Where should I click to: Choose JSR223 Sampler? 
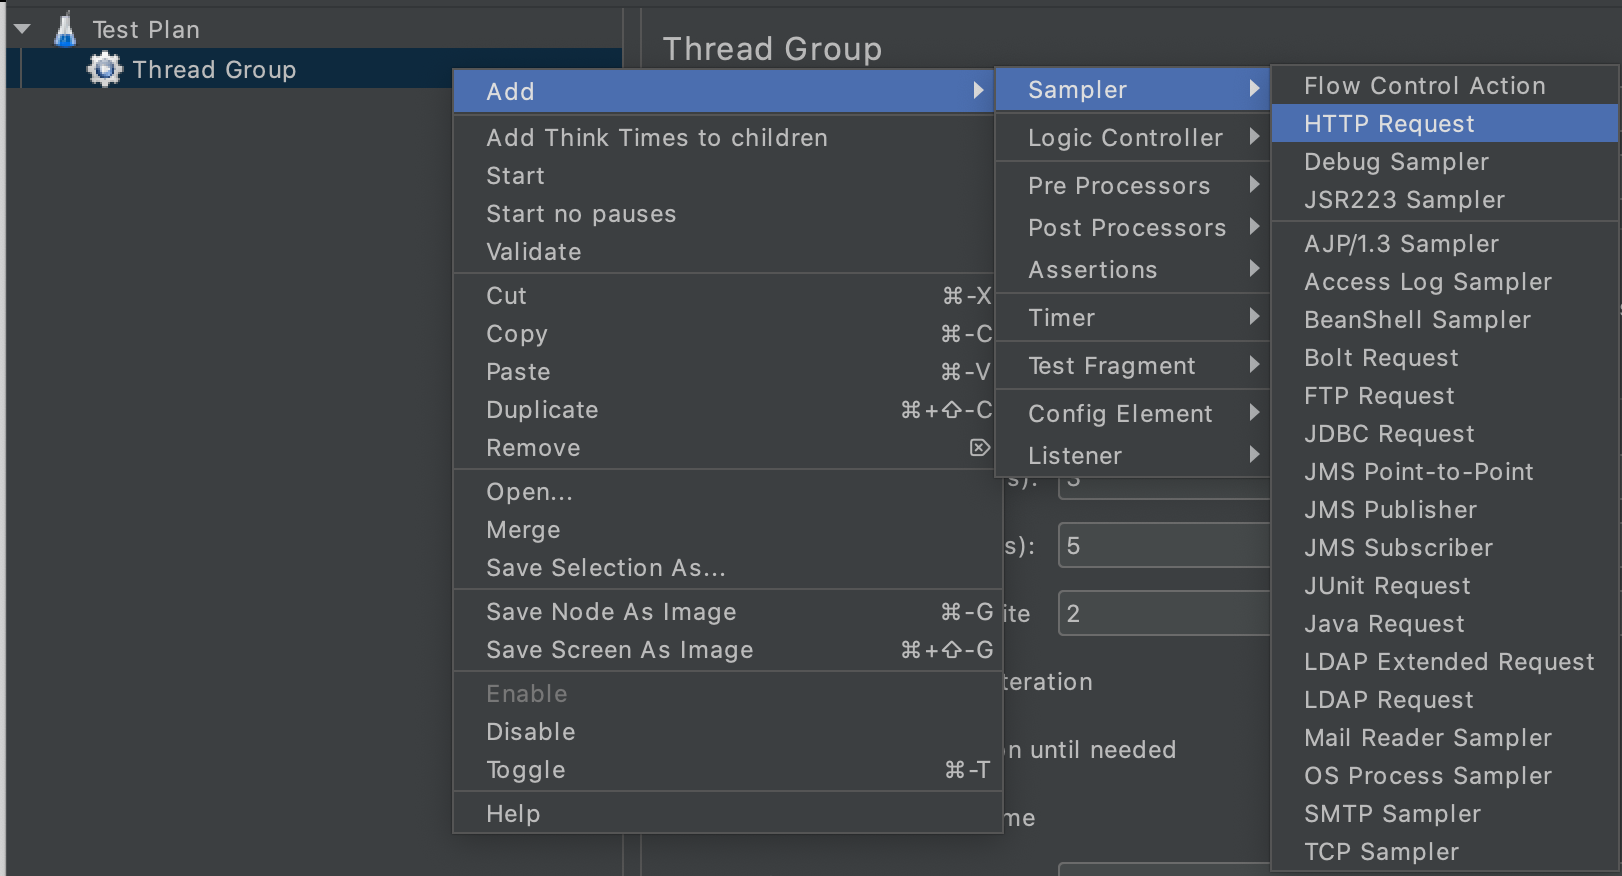1445,199
